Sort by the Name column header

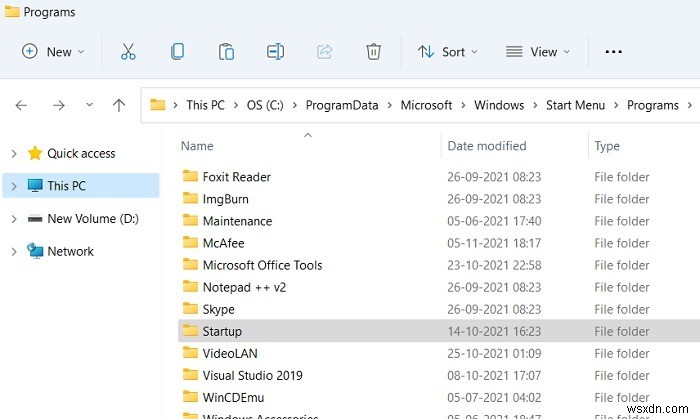tap(197, 146)
